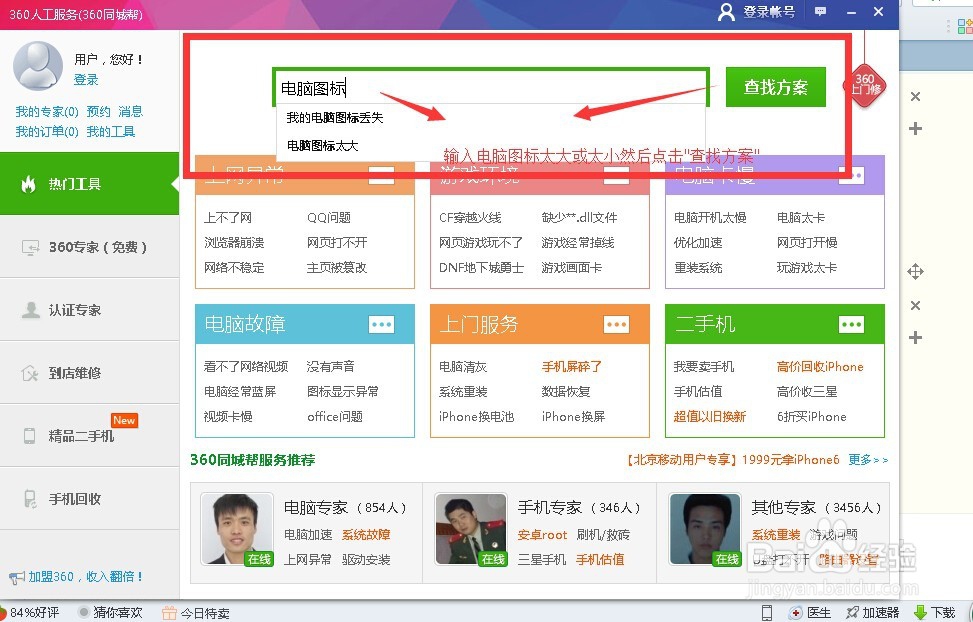The width and height of the screenshot is (973, 622).
Task: Open the 预约 link
Action: pos(98,112)
